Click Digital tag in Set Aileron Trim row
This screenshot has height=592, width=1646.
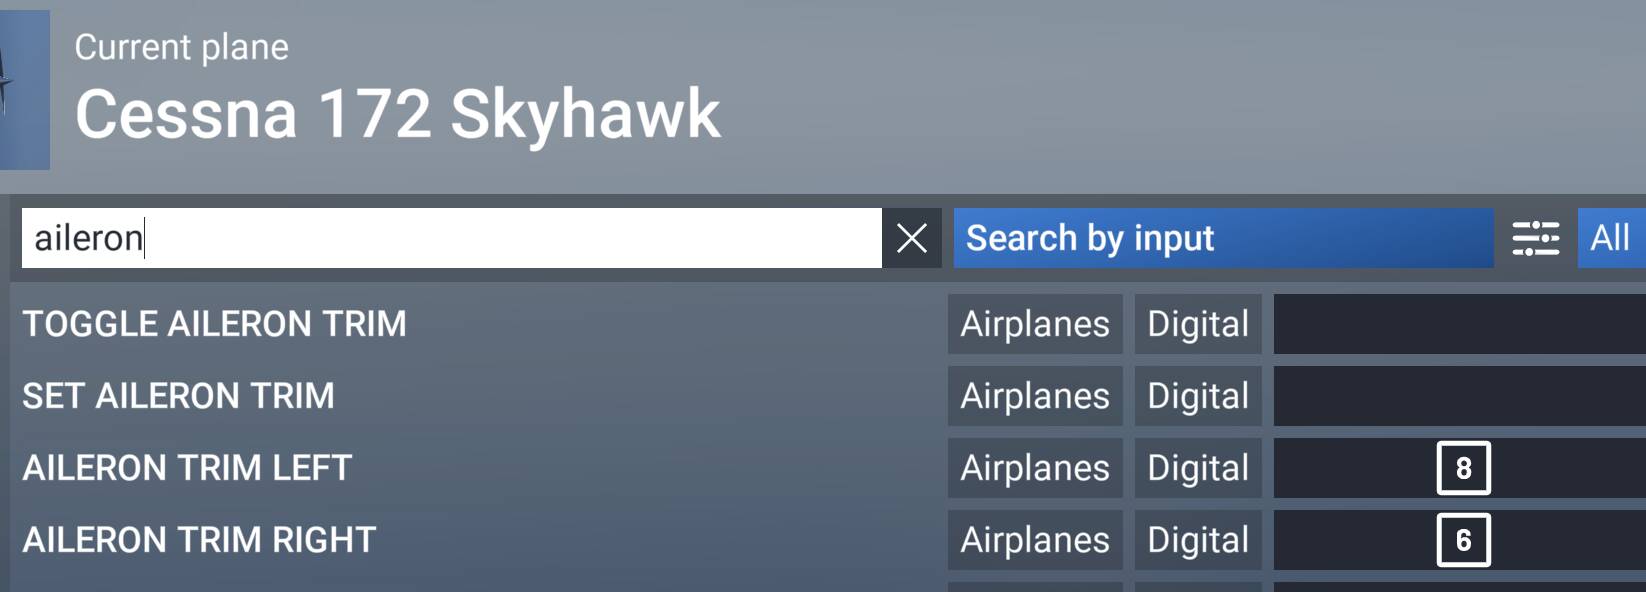tap(1198, 396)
